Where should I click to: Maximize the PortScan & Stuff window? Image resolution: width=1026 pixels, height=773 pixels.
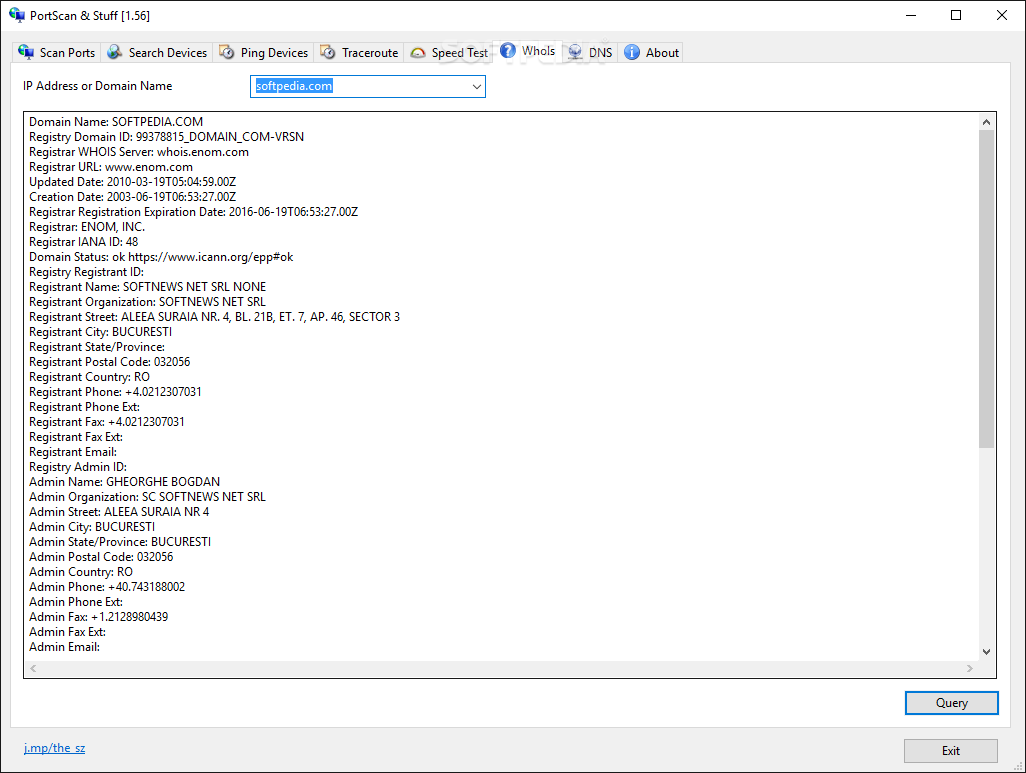pos(956,15)
